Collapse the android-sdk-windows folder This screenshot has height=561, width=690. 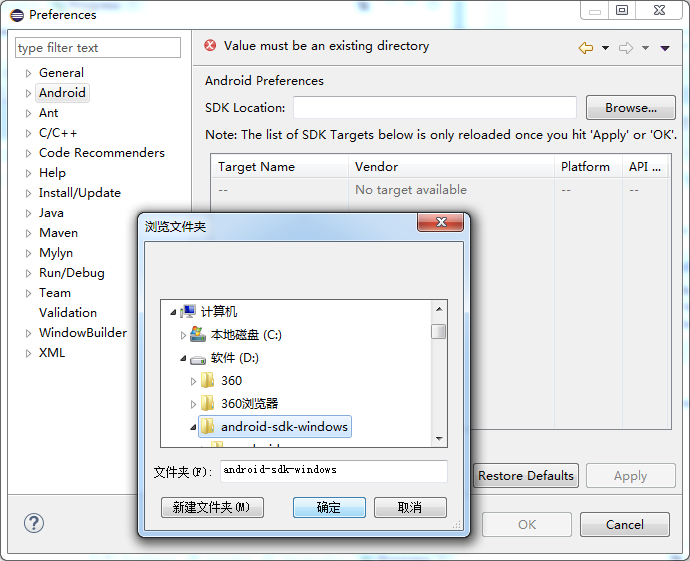pyautogui.click(x=193, y=427)
